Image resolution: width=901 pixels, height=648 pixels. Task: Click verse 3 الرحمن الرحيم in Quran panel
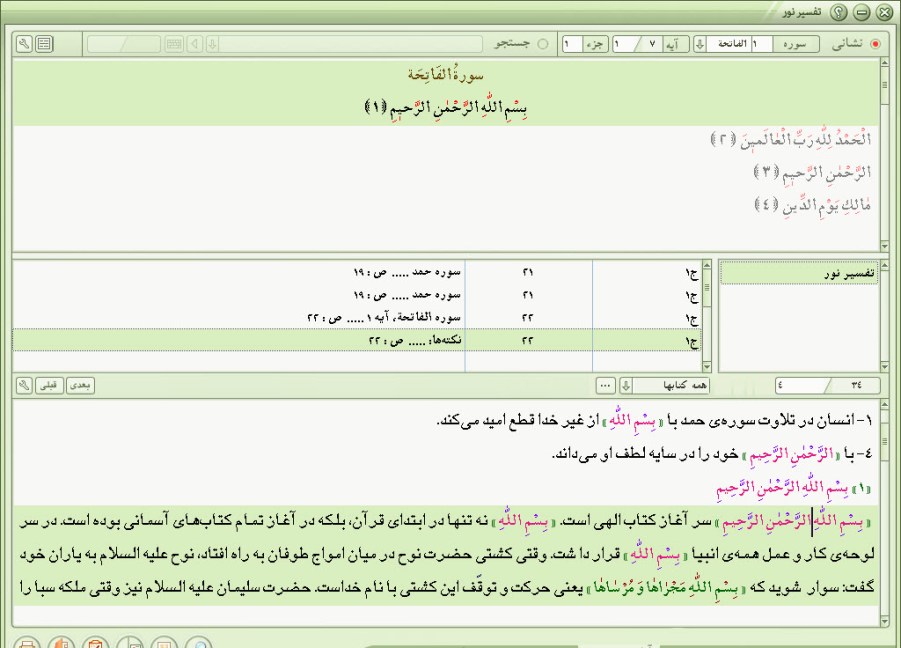point(813,172)
